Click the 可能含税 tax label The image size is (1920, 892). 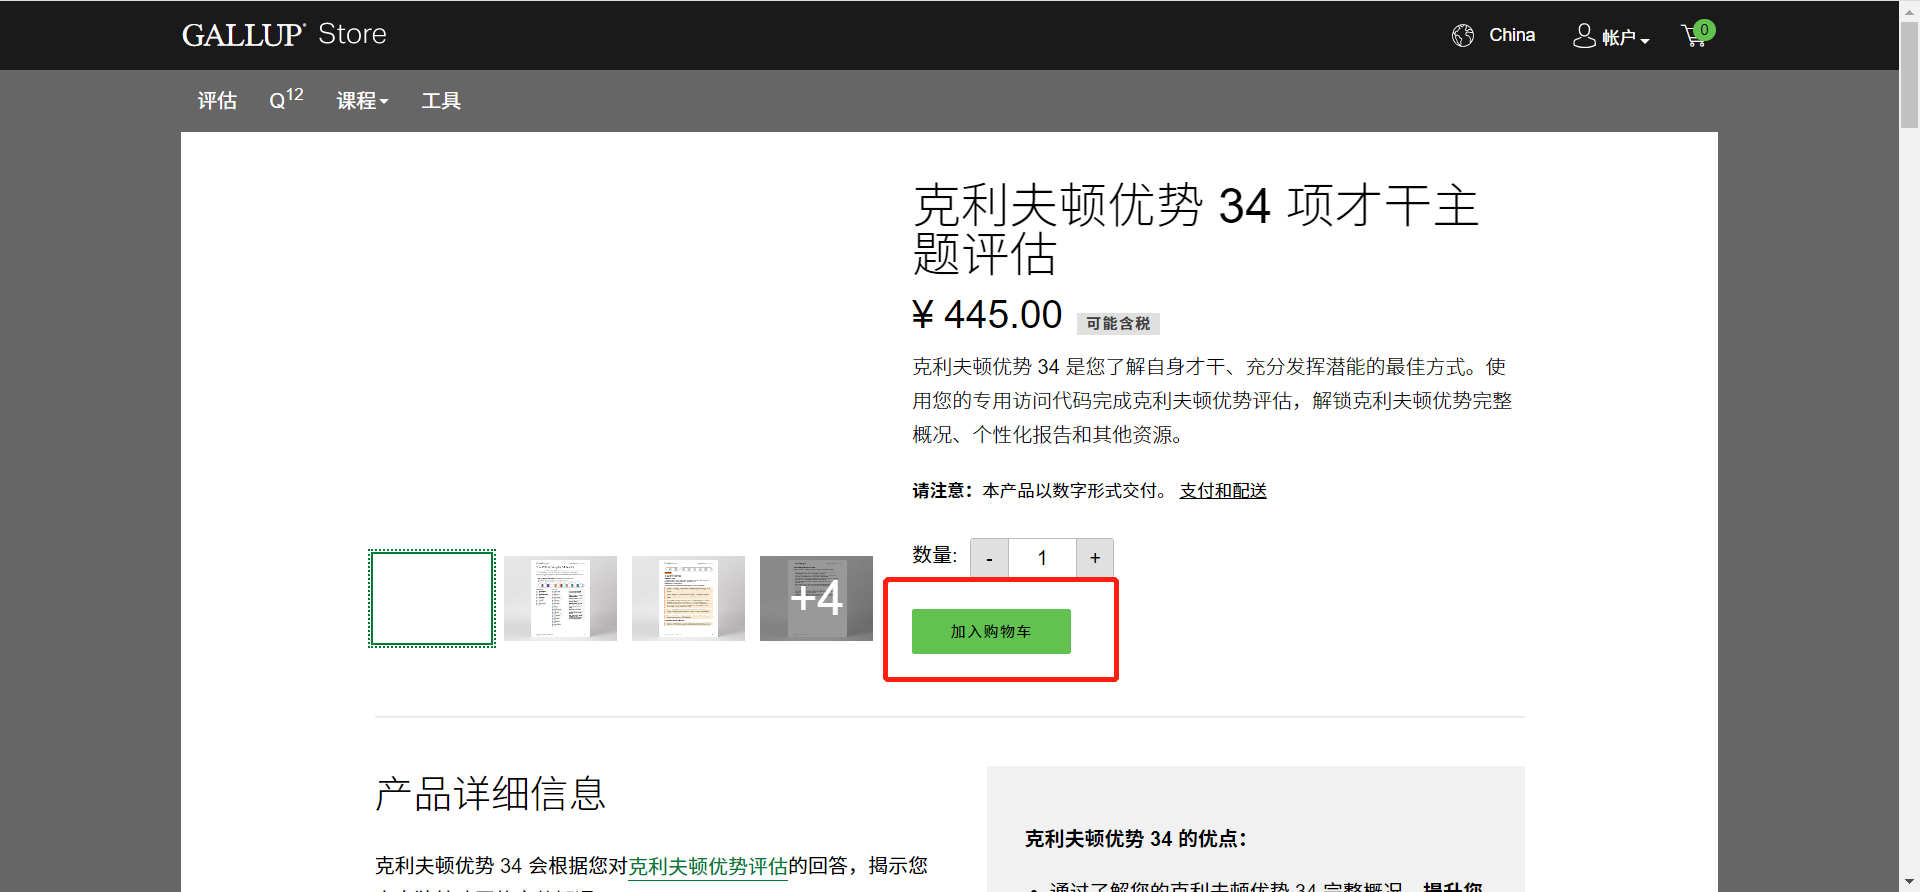tap(1118, 324)
